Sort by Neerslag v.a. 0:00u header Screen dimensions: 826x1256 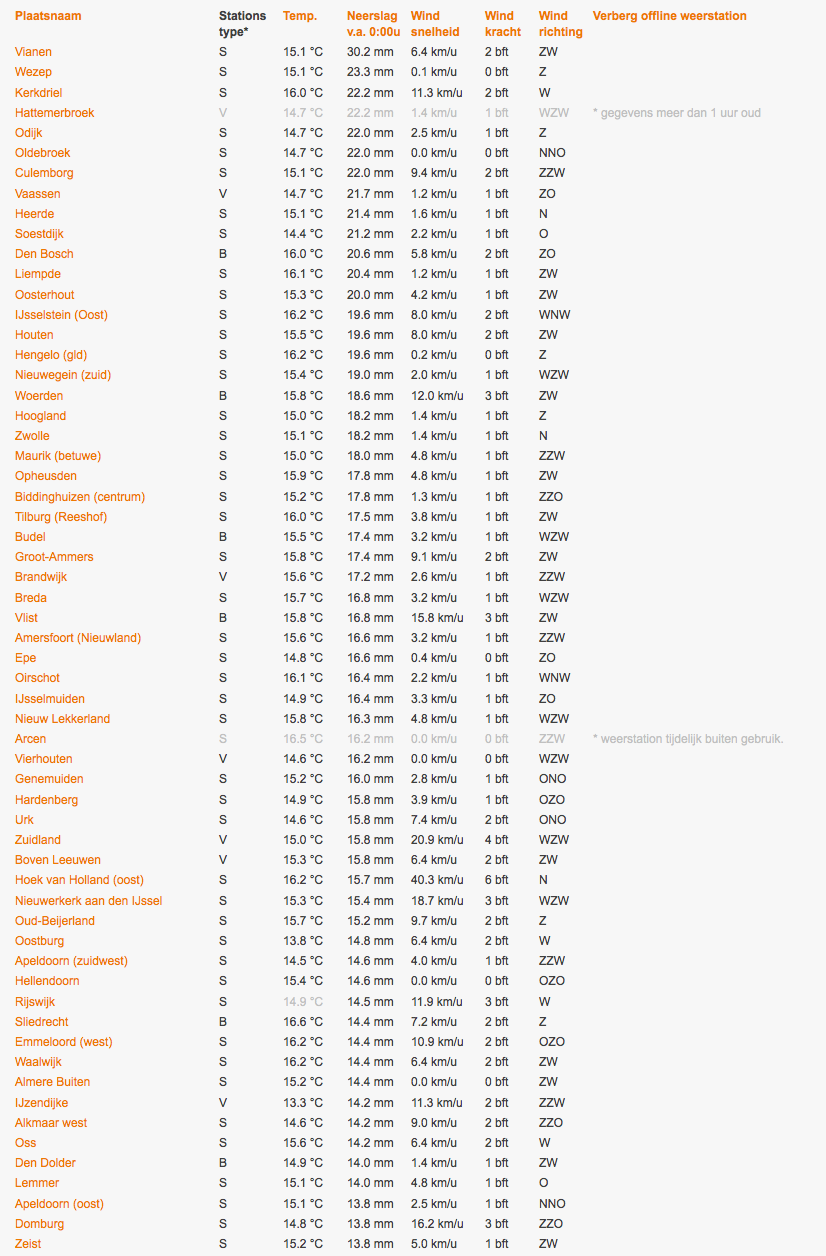point(374,24)
